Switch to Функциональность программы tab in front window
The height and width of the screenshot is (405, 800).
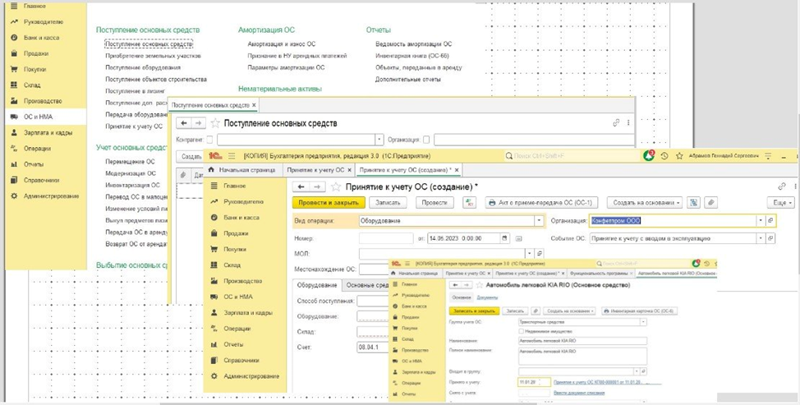[x=599, y=273]
